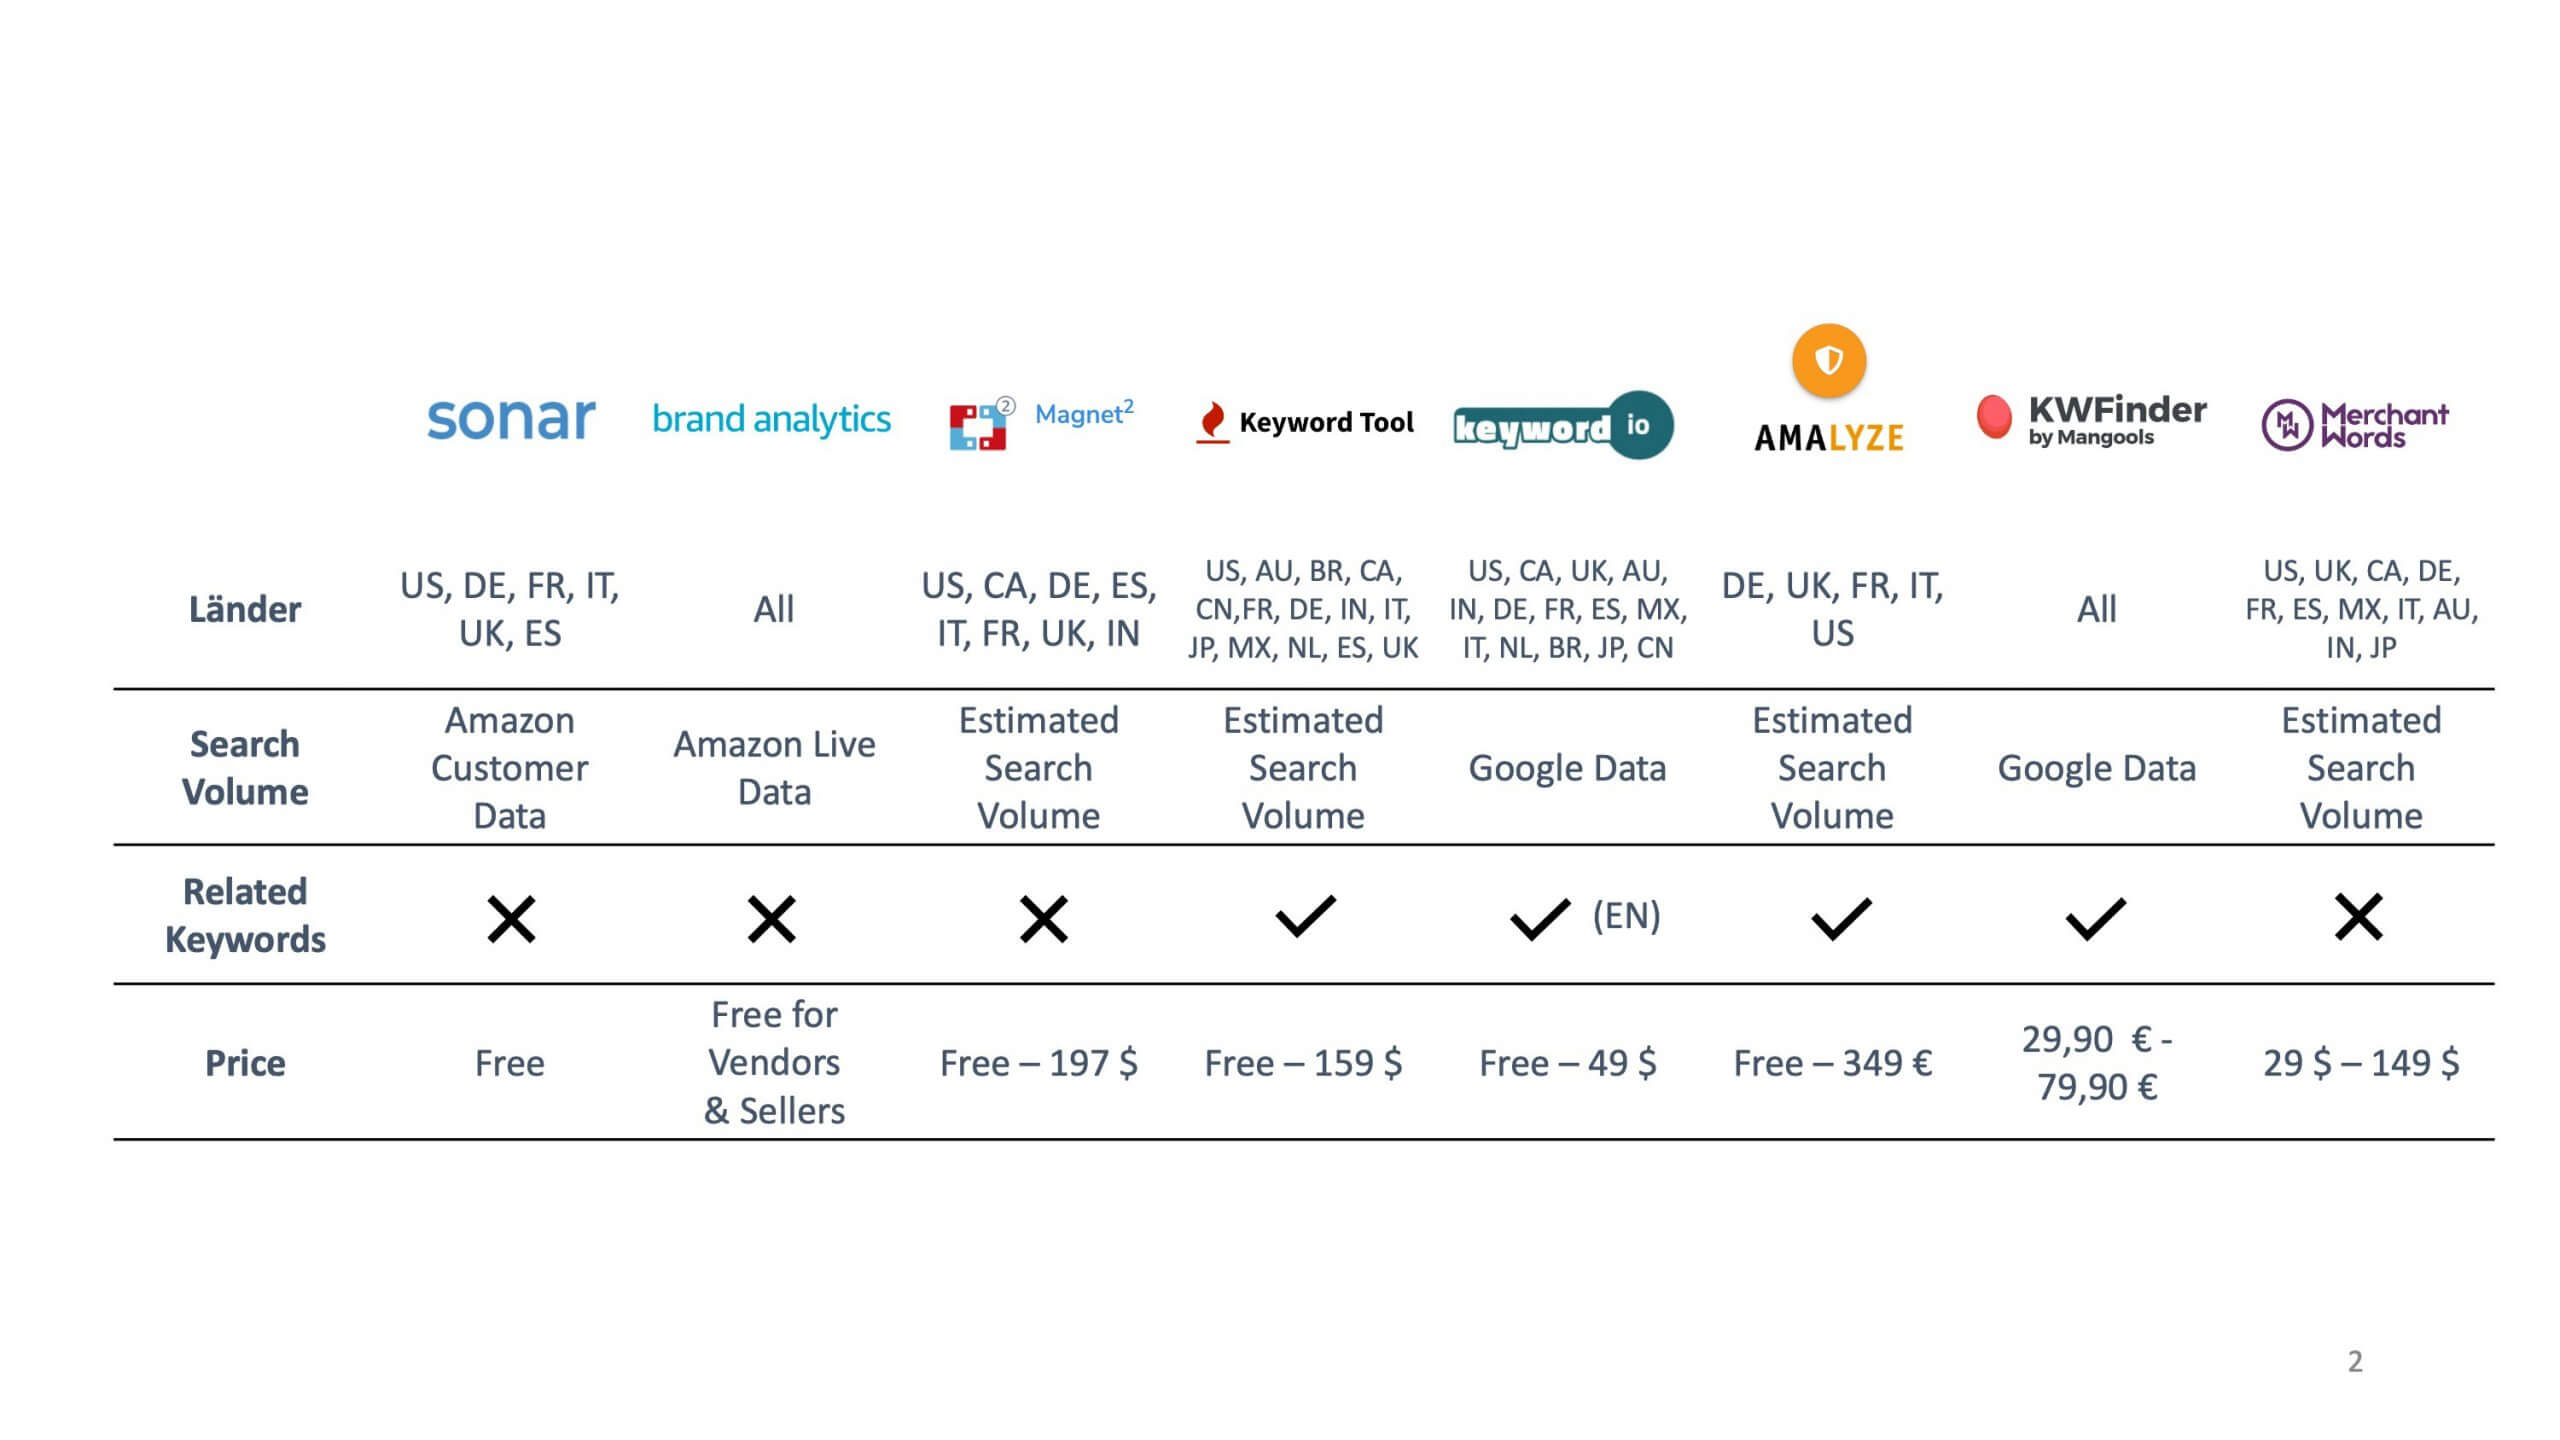Click the '29 $ – 149 $' price
Screen dimensions: 2560x1440
[x=2360, y=1063]
